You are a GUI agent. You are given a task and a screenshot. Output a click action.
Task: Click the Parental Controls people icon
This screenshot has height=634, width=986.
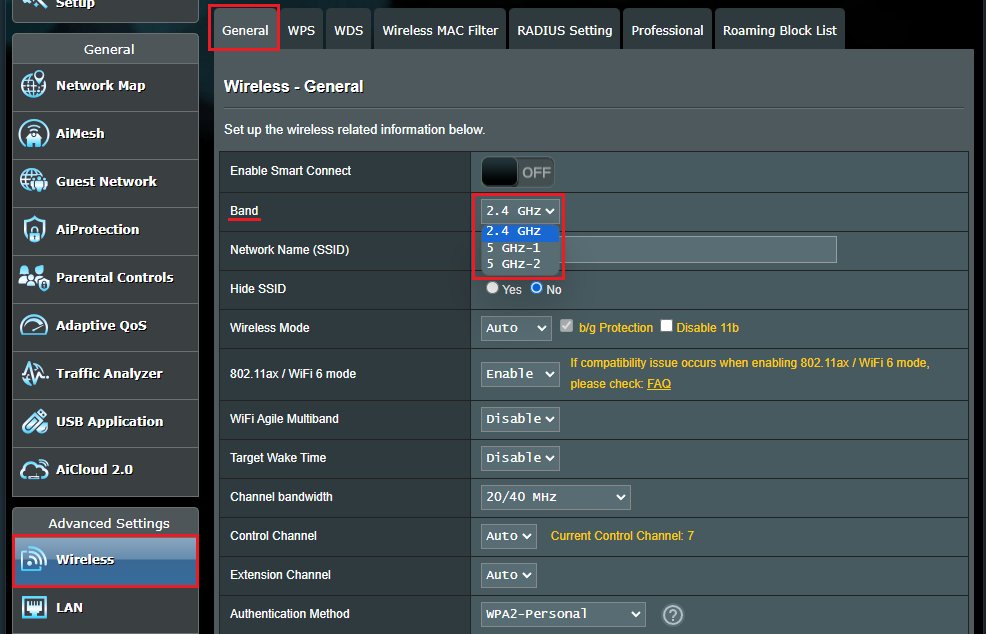(33, 277)
